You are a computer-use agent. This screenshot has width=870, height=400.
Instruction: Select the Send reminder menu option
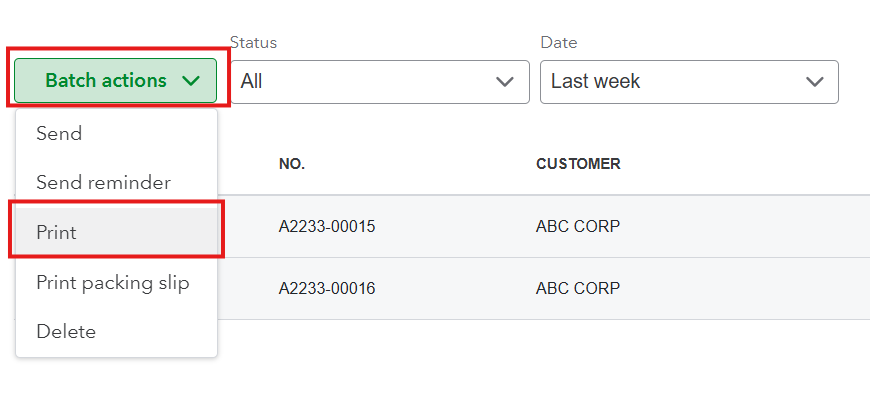[x=103, y=183]
